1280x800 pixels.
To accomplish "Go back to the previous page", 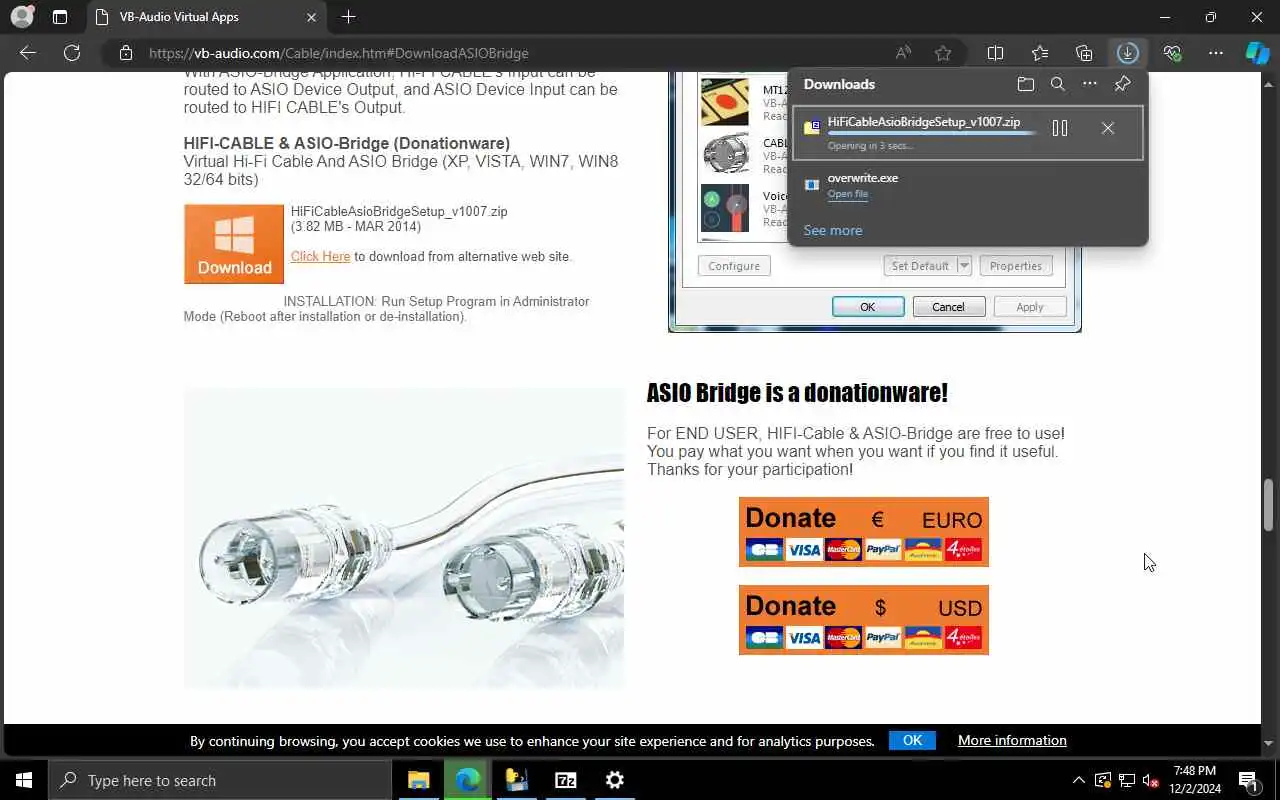I will (x=28, y=53).
